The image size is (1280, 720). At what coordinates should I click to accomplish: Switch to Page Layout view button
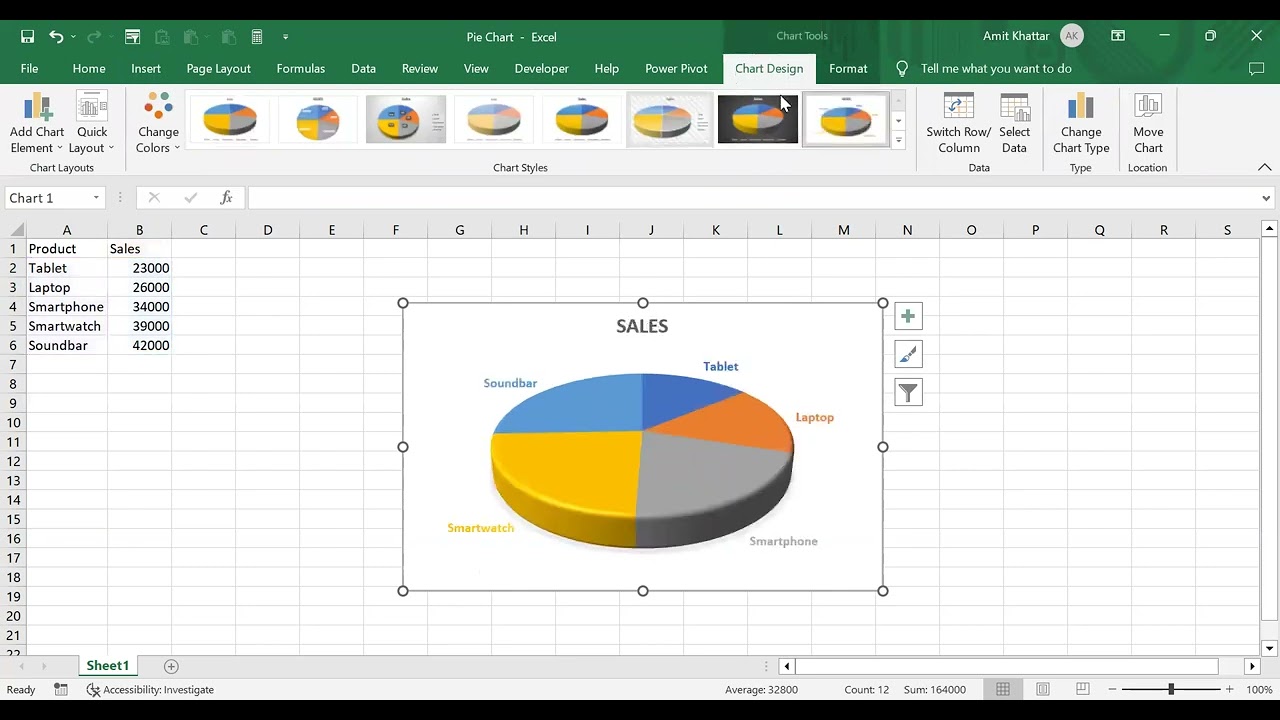point(1043,689)
